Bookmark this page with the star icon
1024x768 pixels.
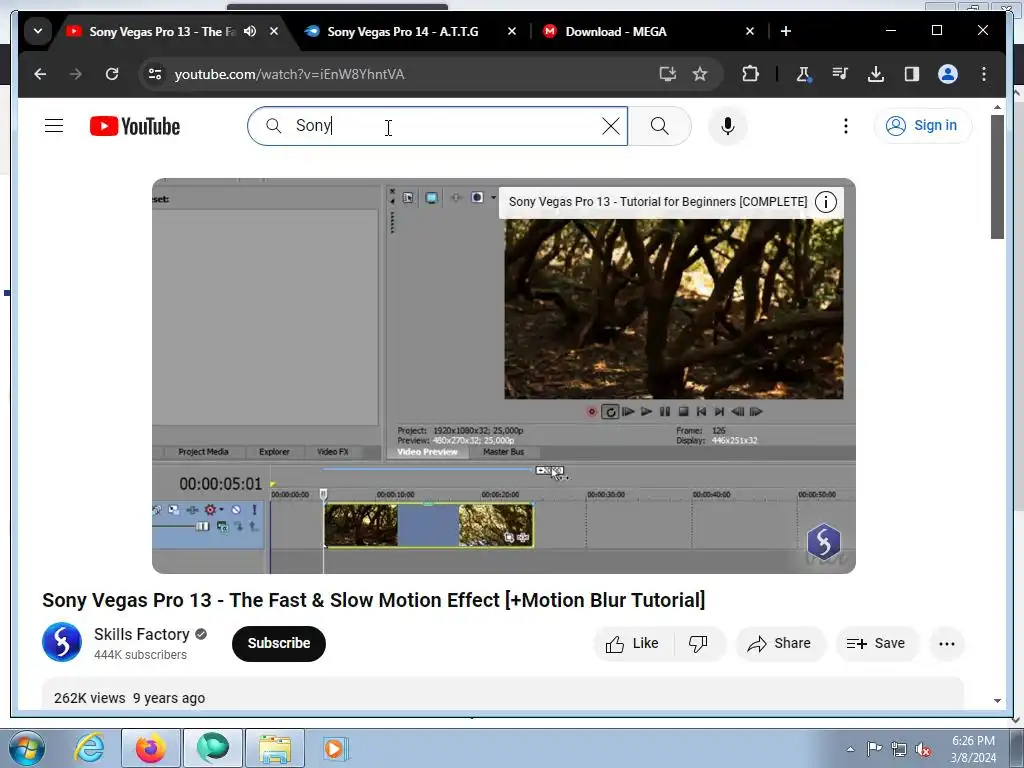pos(700,74)
